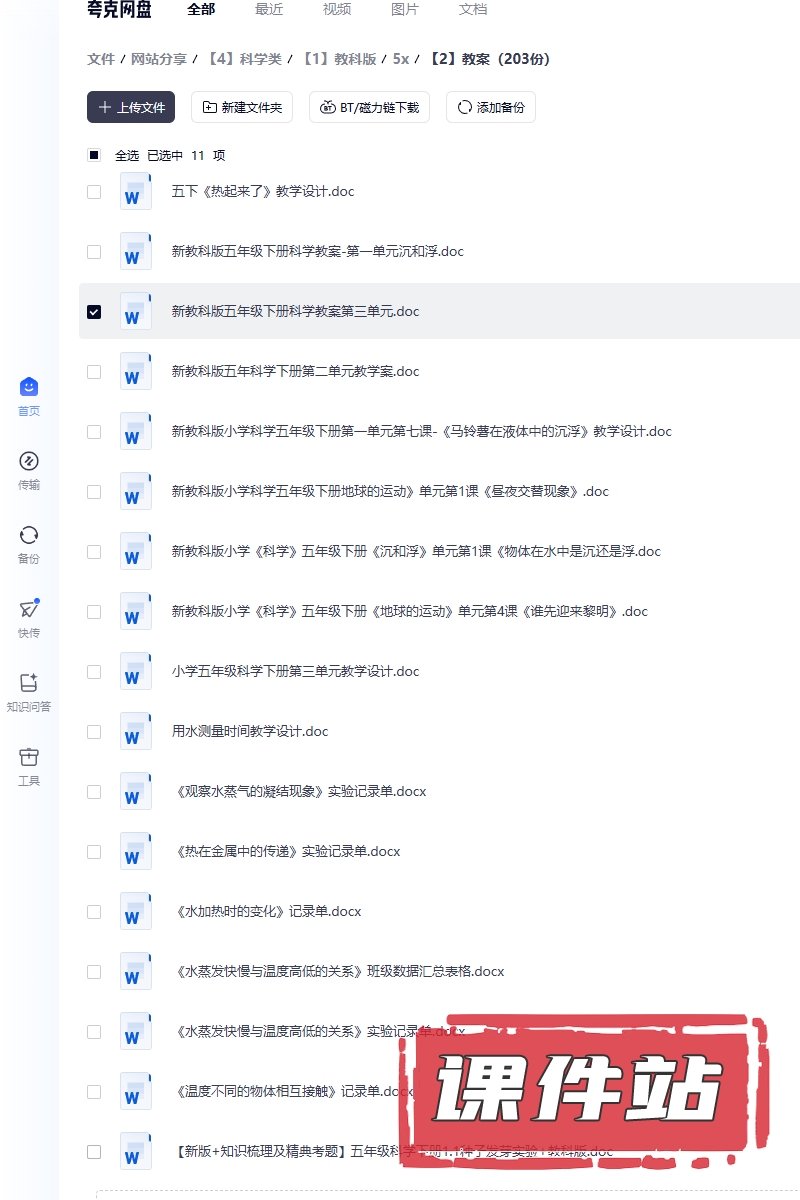Click Word icon for 用水测量时间教学设计.doc

(135, 731)
